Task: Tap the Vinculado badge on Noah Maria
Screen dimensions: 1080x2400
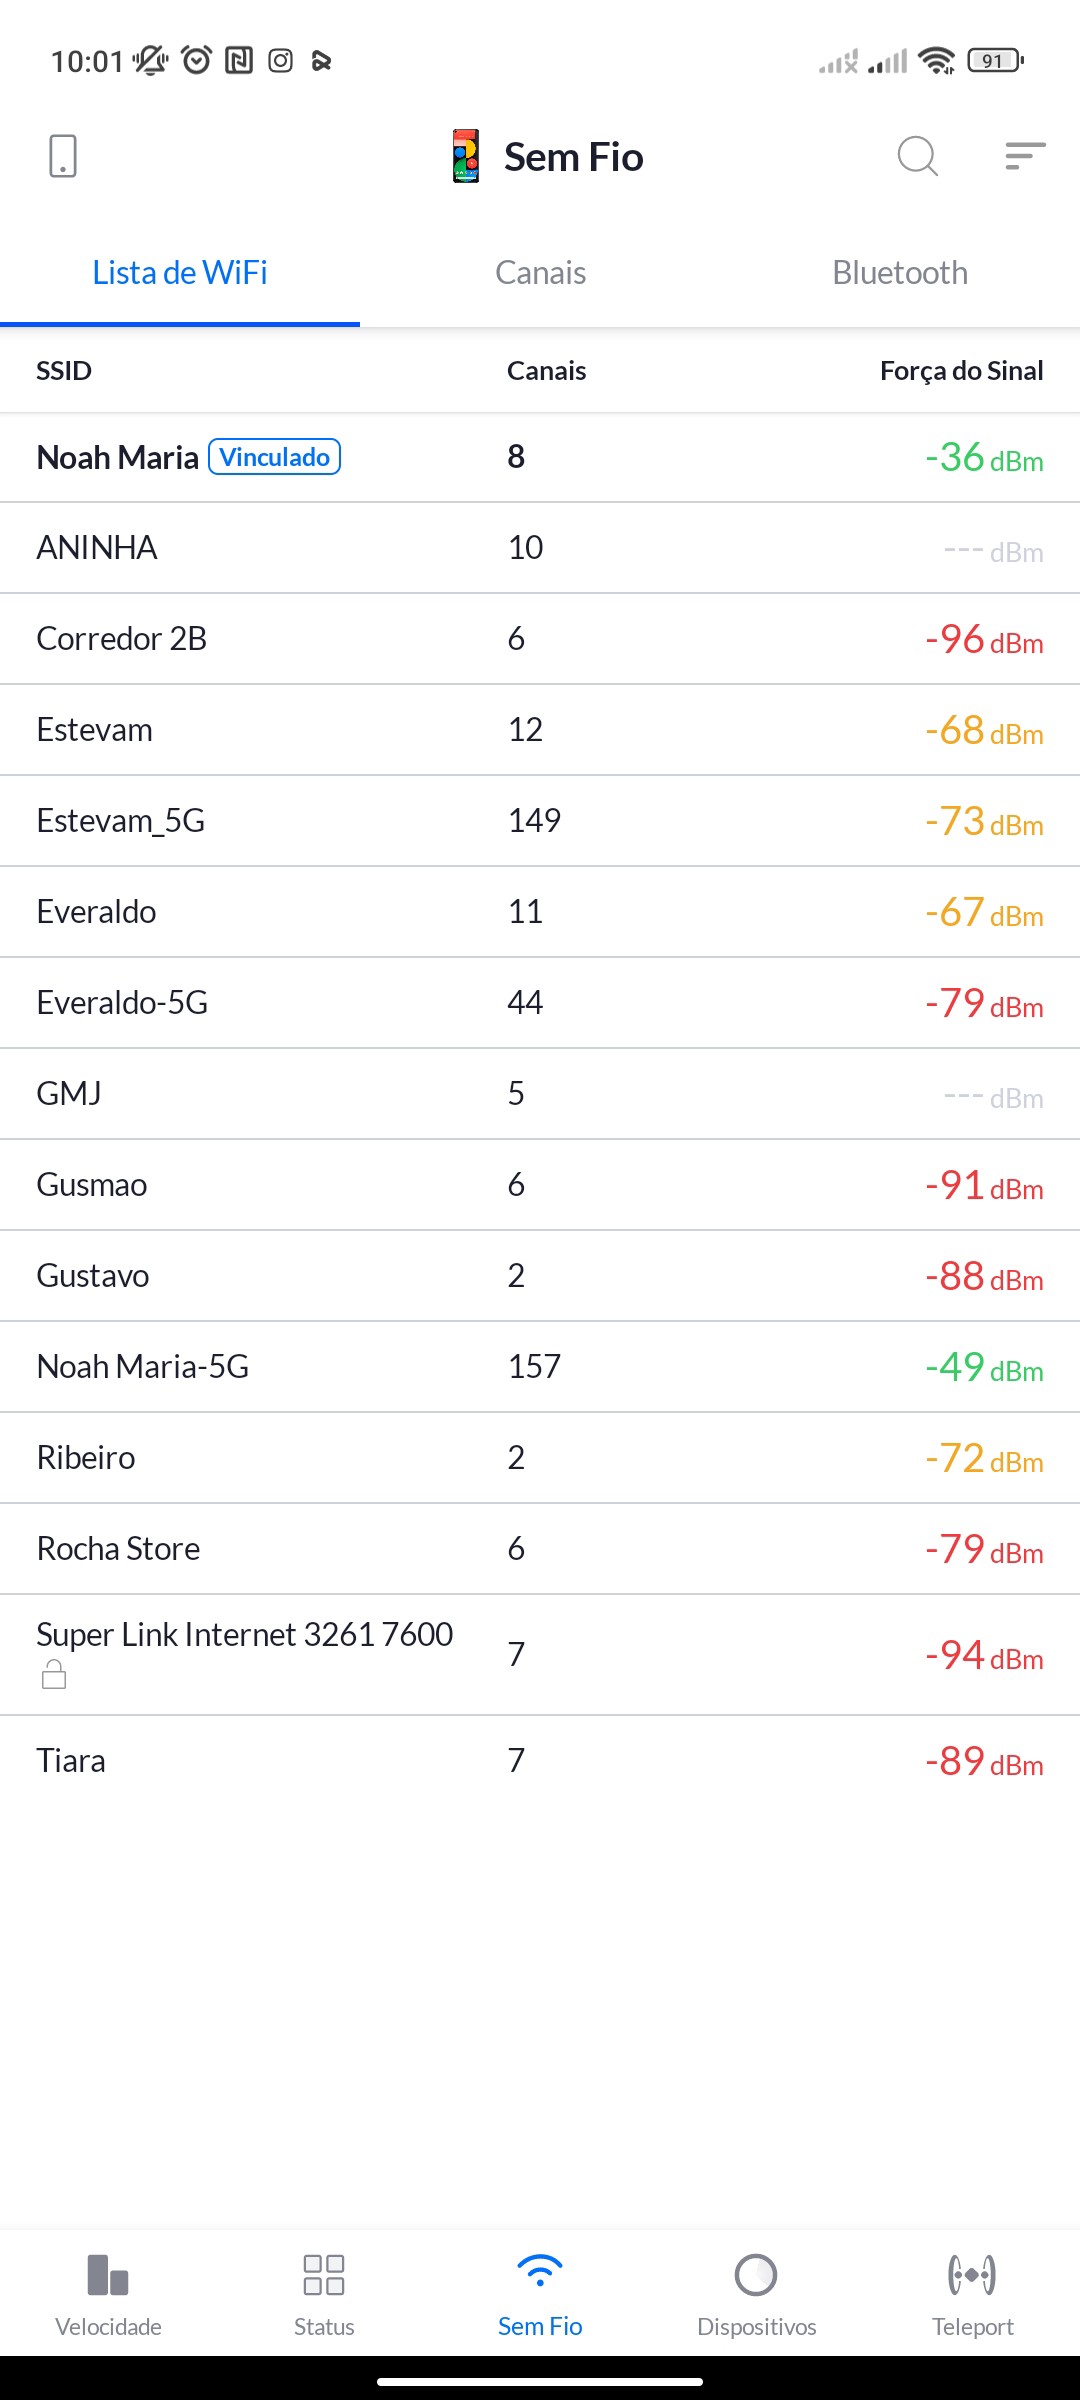Action: 275,457
